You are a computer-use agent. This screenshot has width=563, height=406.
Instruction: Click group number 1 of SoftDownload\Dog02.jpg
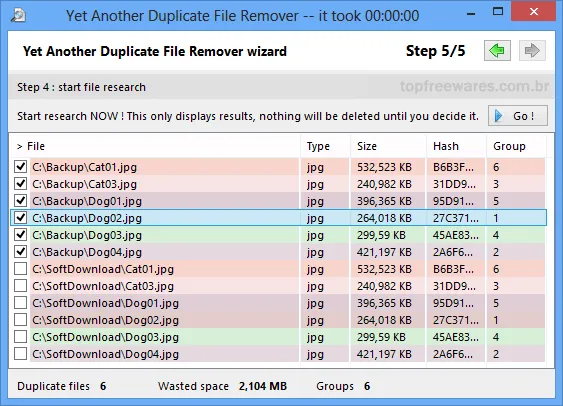(x=496, y=320)
